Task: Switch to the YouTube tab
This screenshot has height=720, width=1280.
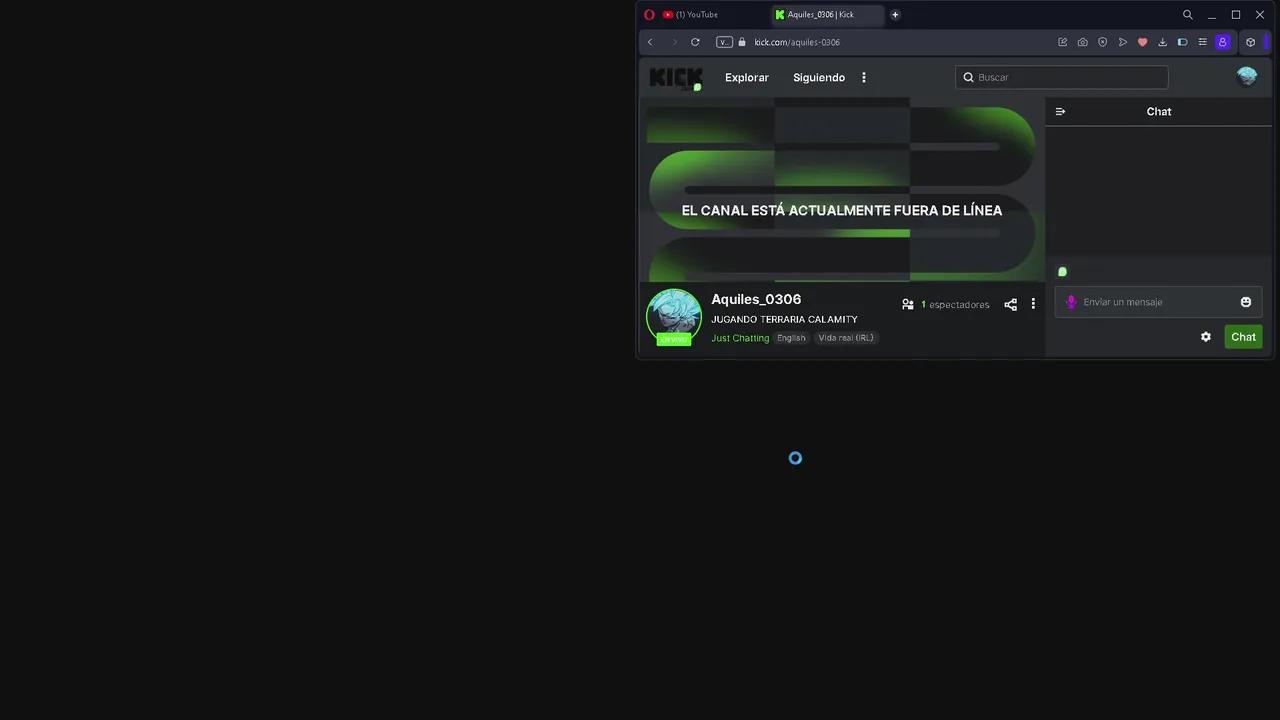Action: (712, 15)
